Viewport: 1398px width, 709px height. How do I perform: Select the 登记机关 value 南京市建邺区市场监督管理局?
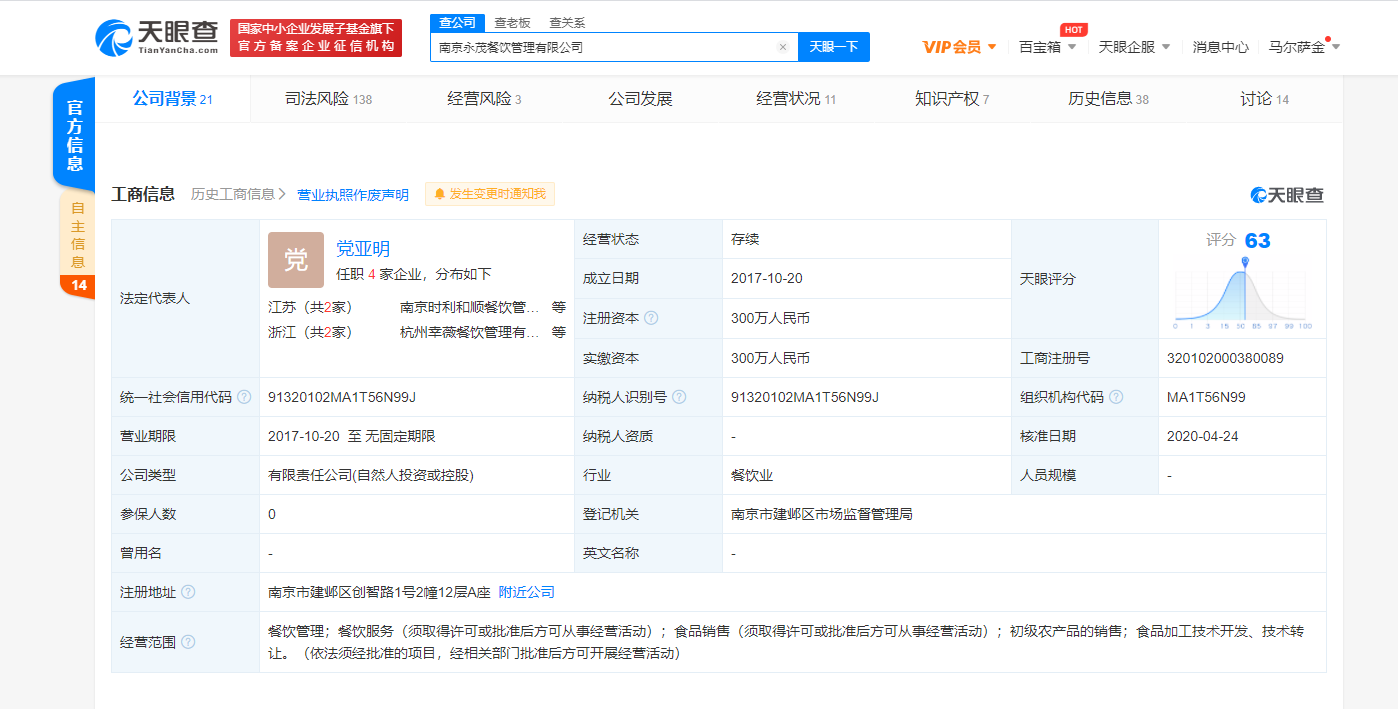pos(821,514)
